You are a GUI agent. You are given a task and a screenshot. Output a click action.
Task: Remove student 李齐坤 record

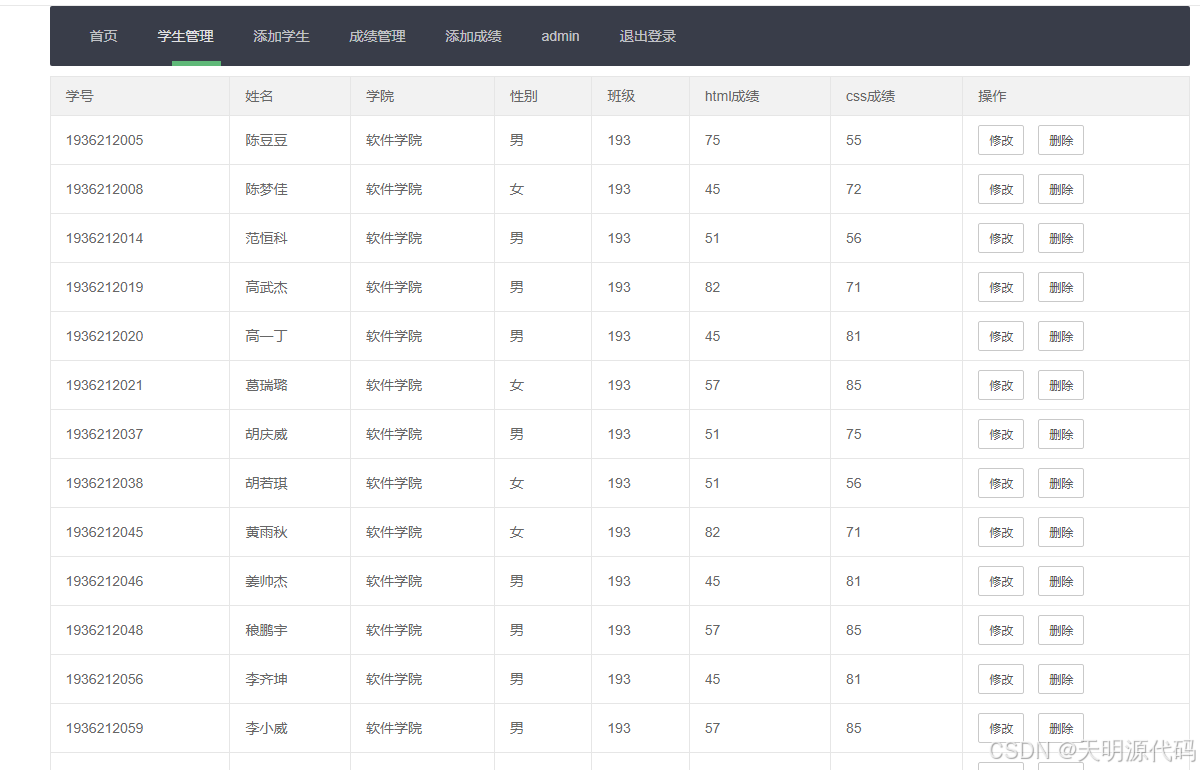(x=1061, y=679)
